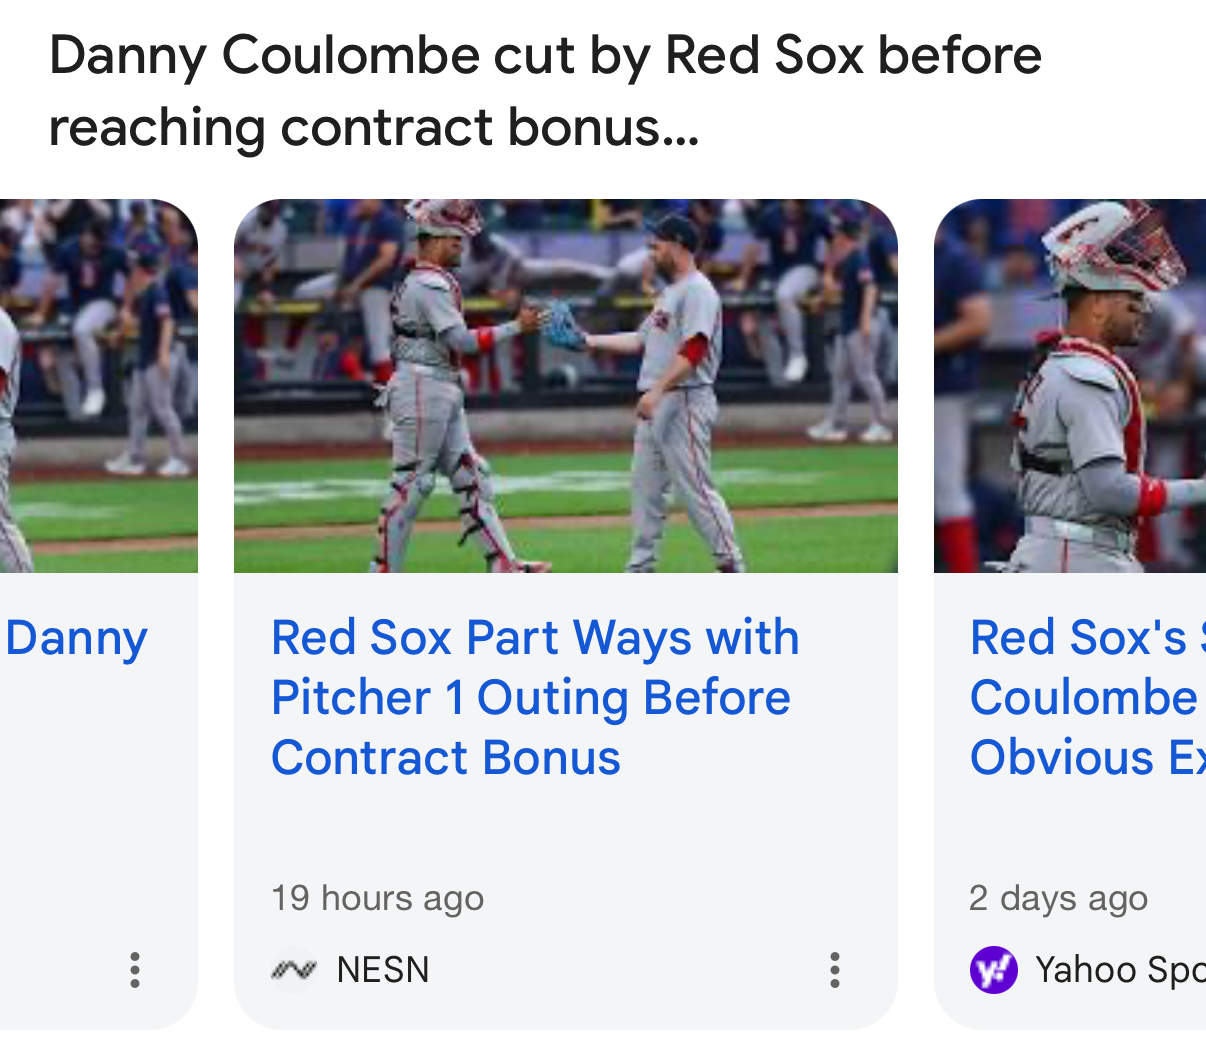Image resolution: width=1206 pixels, height=1045 pixels.
Task: Click 'Red Sox's' text on right card
Action: [x=1078, y=638]
